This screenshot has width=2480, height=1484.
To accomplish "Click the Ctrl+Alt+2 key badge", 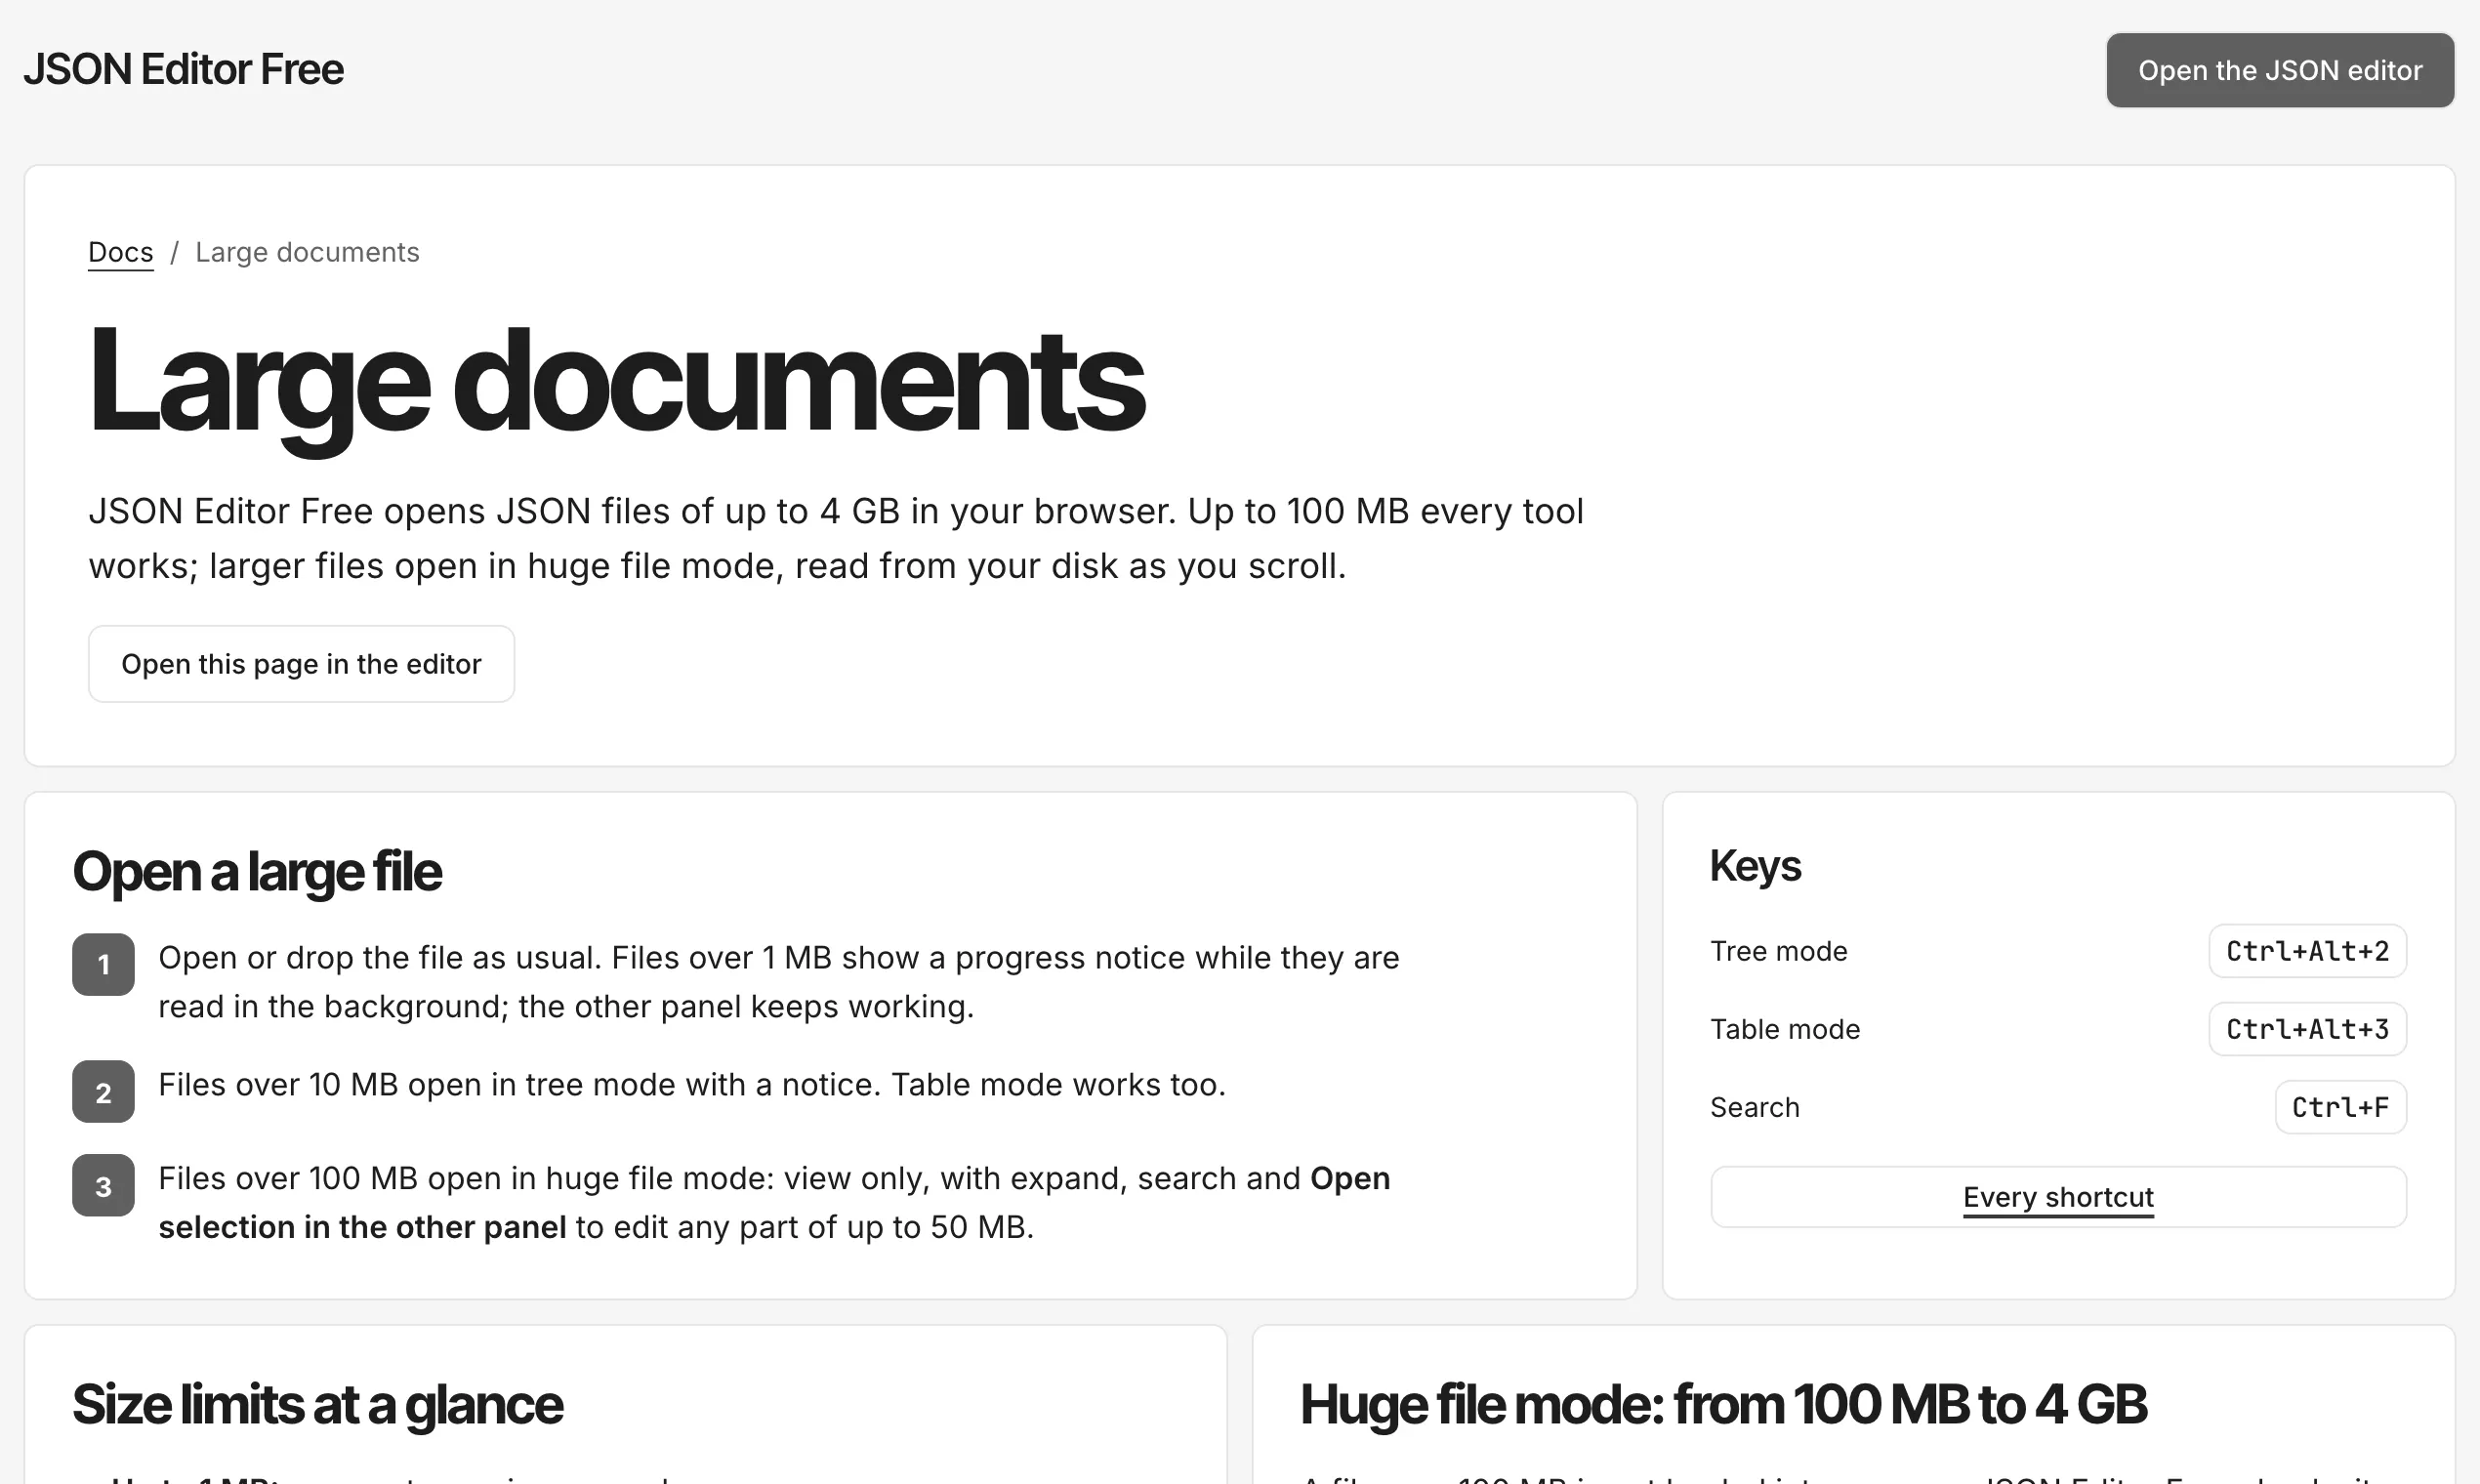I will pyautogui.click(x=2307, y=951).
